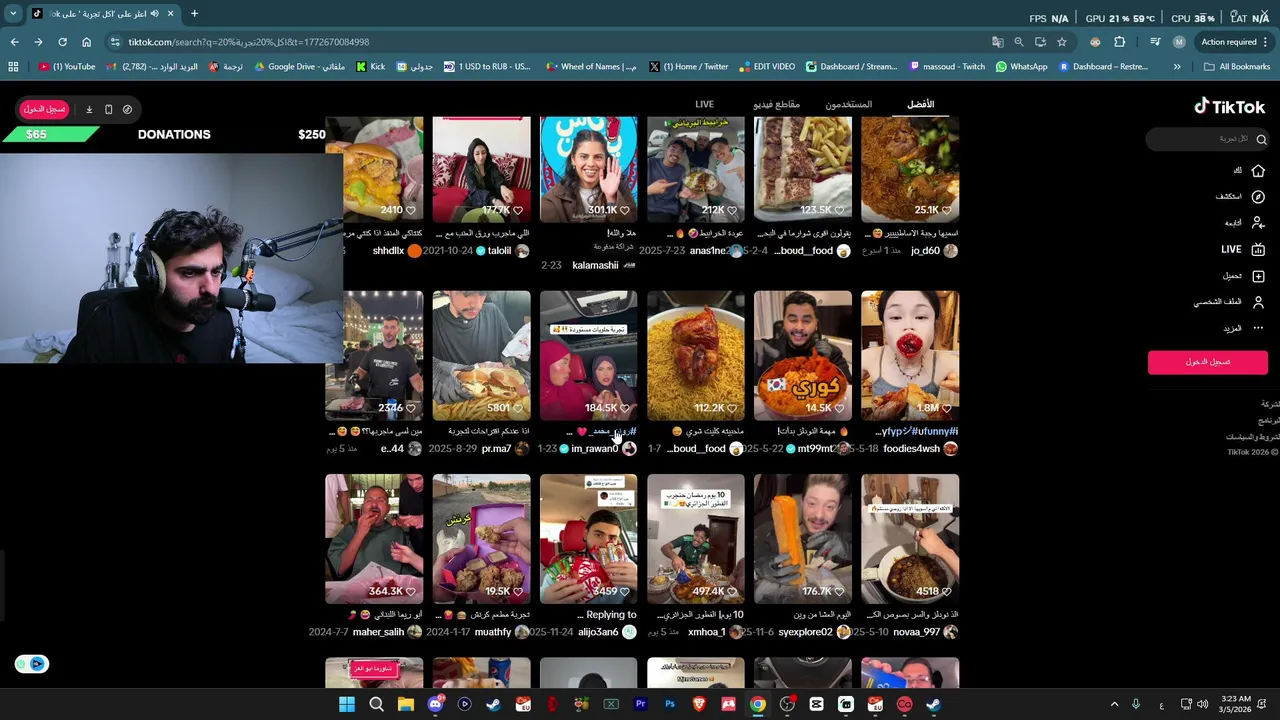Image resolution: width=1280 pixels, height=720 pixels.
Task: Open the Chrome apps grid icon
Action: 13,67
